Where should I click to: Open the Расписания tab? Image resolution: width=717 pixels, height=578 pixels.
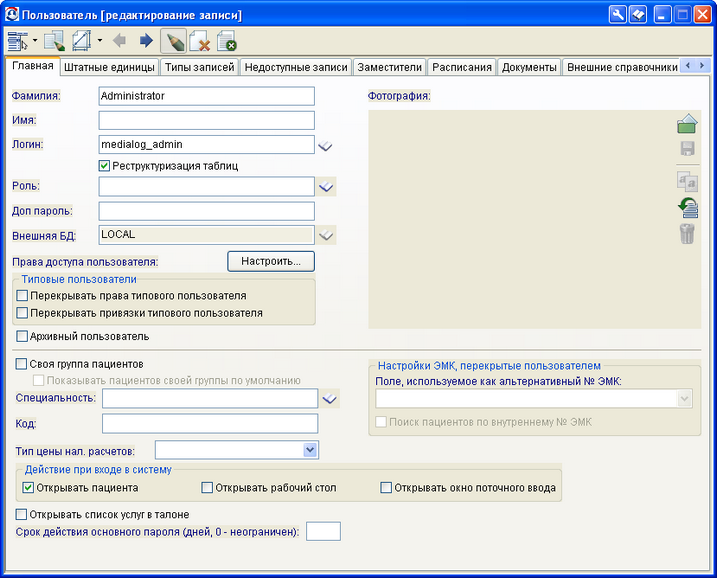462,67
